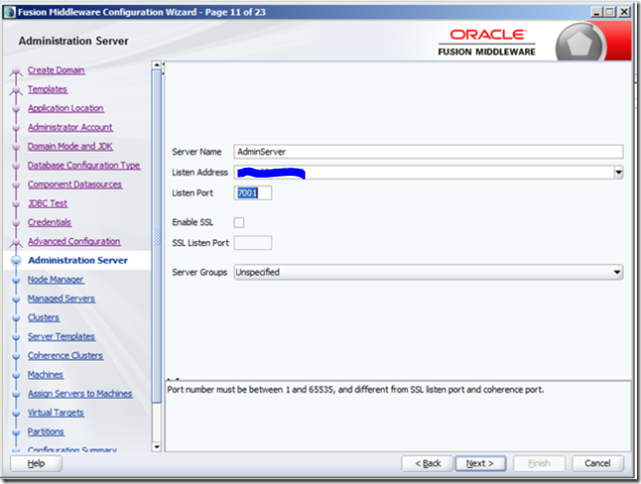
Task: Click the Server Groups label
Action: [x=199, y=272]
